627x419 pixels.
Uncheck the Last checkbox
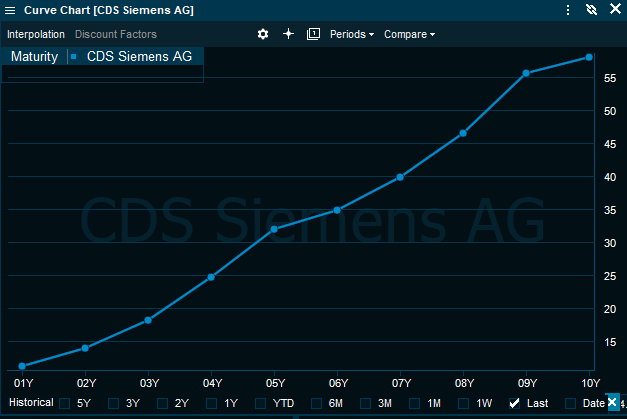tap(514, 403)
